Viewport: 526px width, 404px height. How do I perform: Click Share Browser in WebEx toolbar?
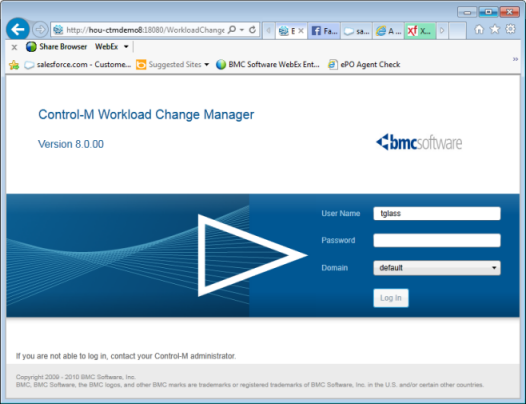tap(56, 47)
